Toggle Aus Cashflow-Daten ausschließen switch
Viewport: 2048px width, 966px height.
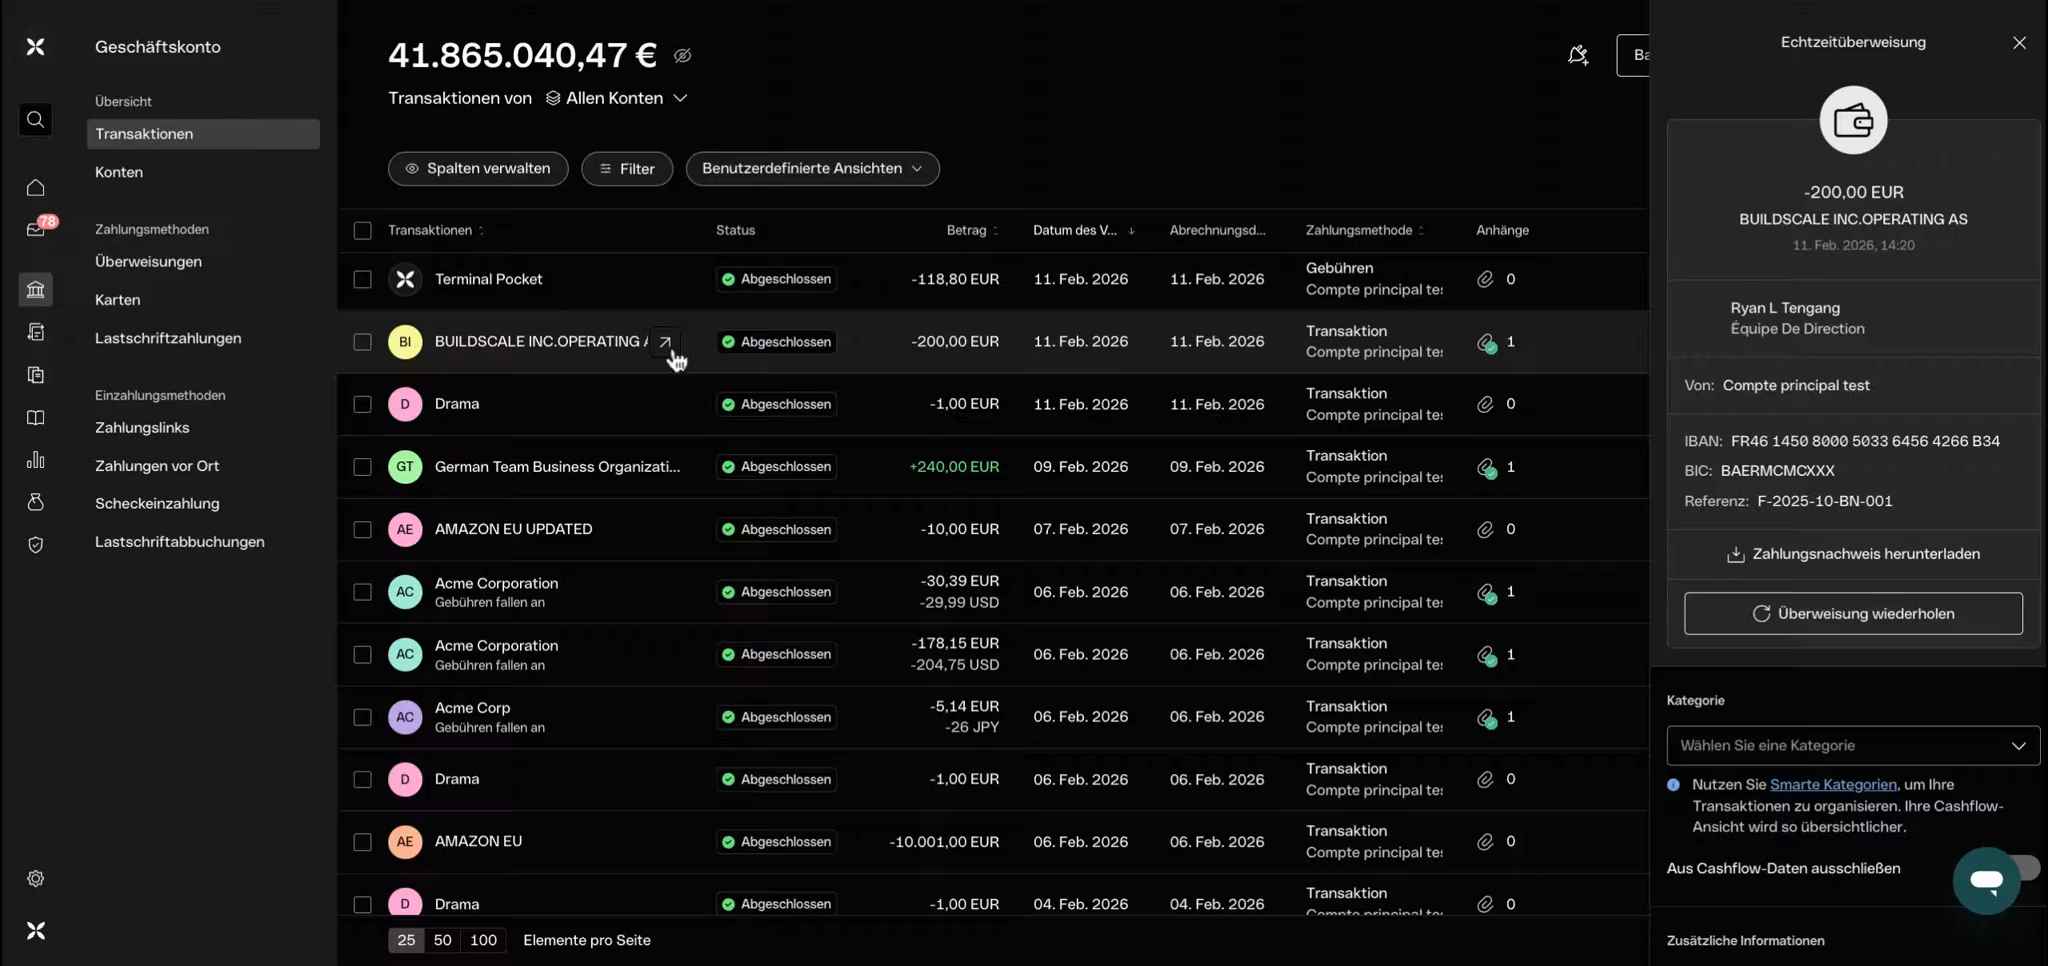point(2025,868)
